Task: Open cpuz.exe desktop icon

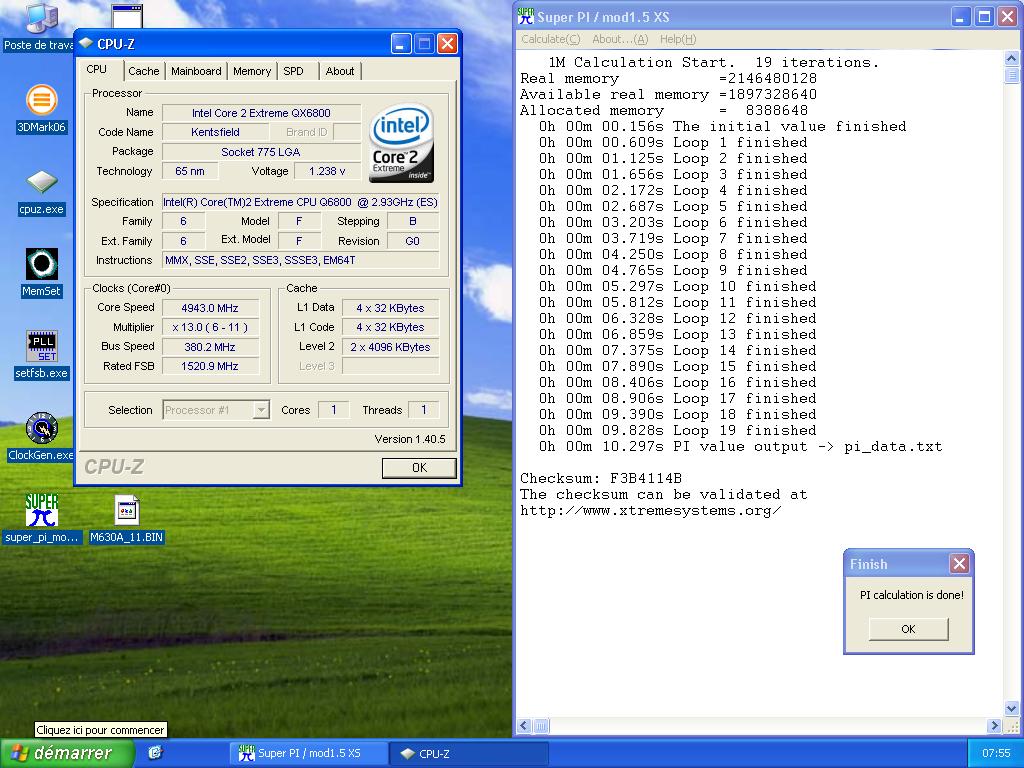Action: click(41, 192)
